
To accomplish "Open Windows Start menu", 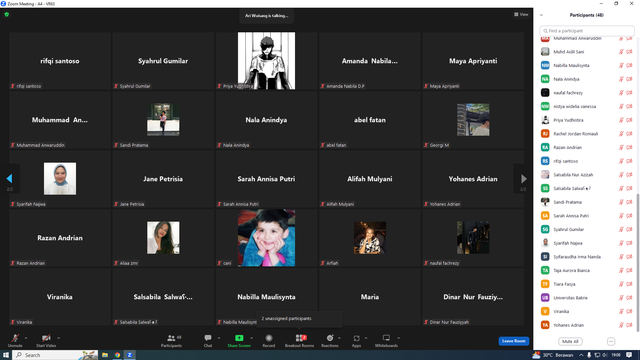I will click(x=6, y=355).
